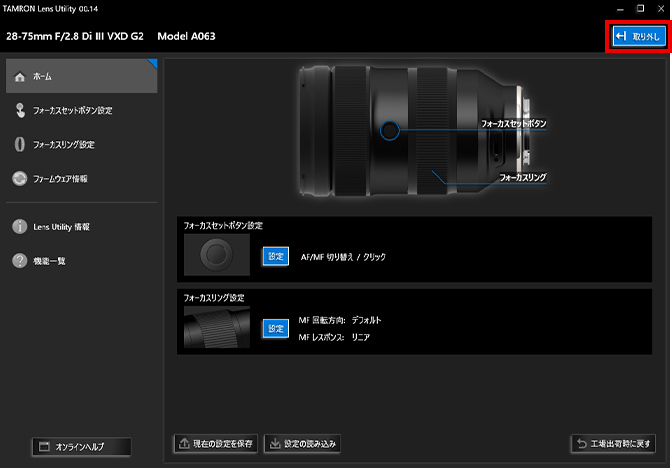Click the focus ring icon in sidebar
The width and height of the screenshot is (672, 468).
(x=19, y=144)
